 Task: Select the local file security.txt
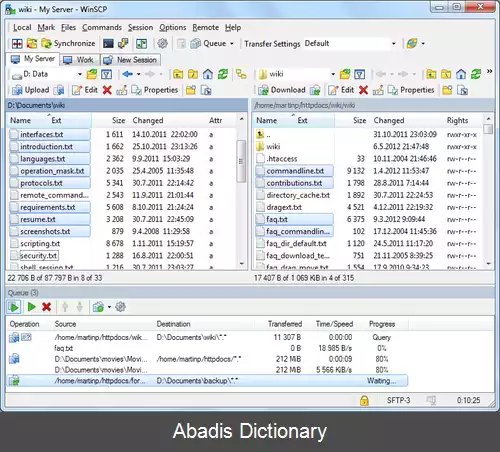[x=39, y=256]
